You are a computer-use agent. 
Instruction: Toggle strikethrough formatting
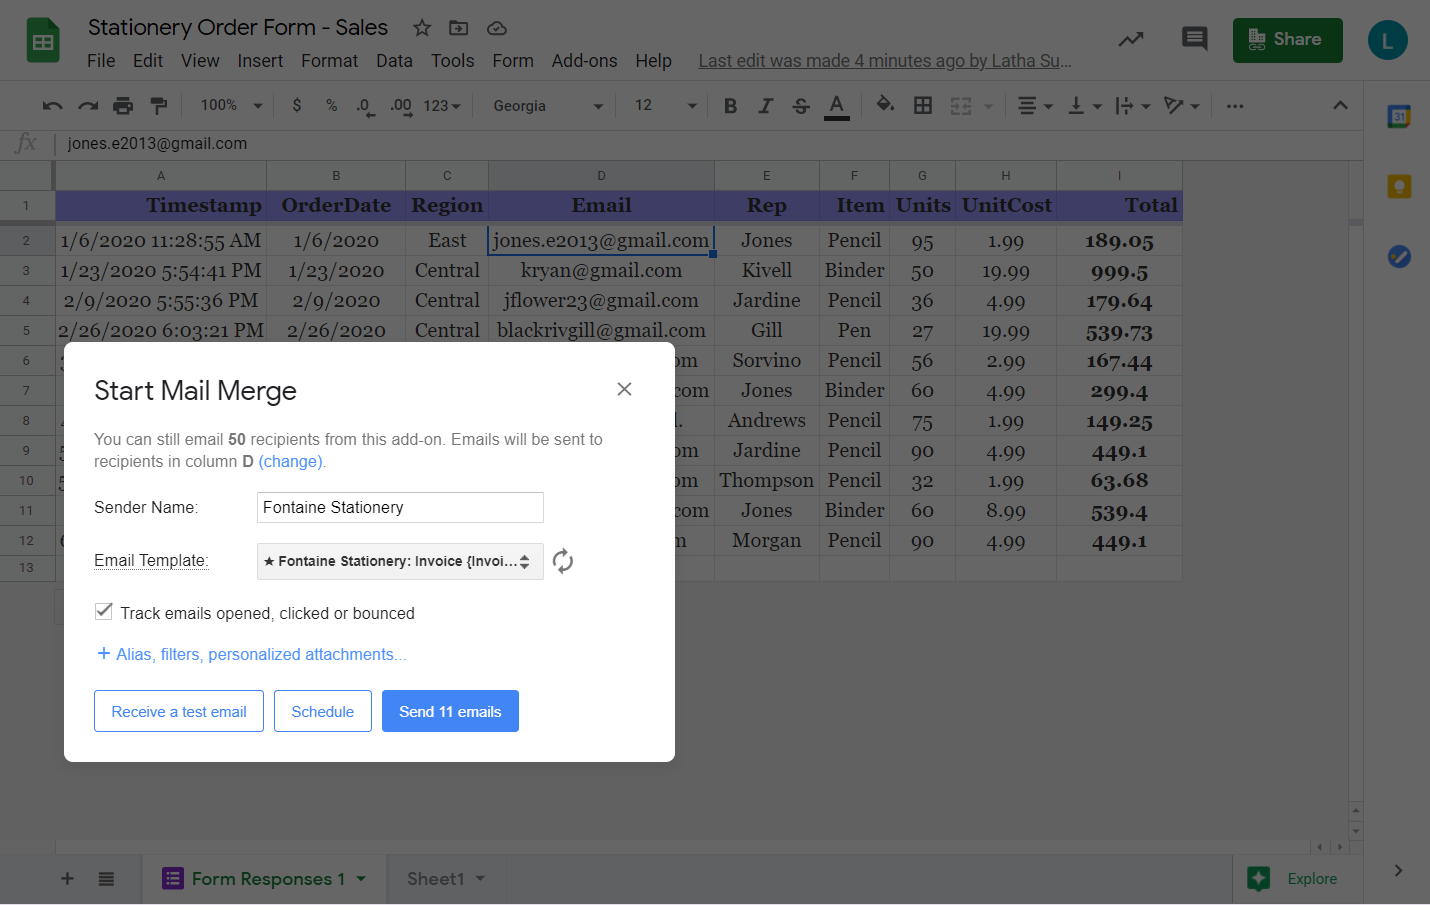pyautogui.click(x=800, y=106)
